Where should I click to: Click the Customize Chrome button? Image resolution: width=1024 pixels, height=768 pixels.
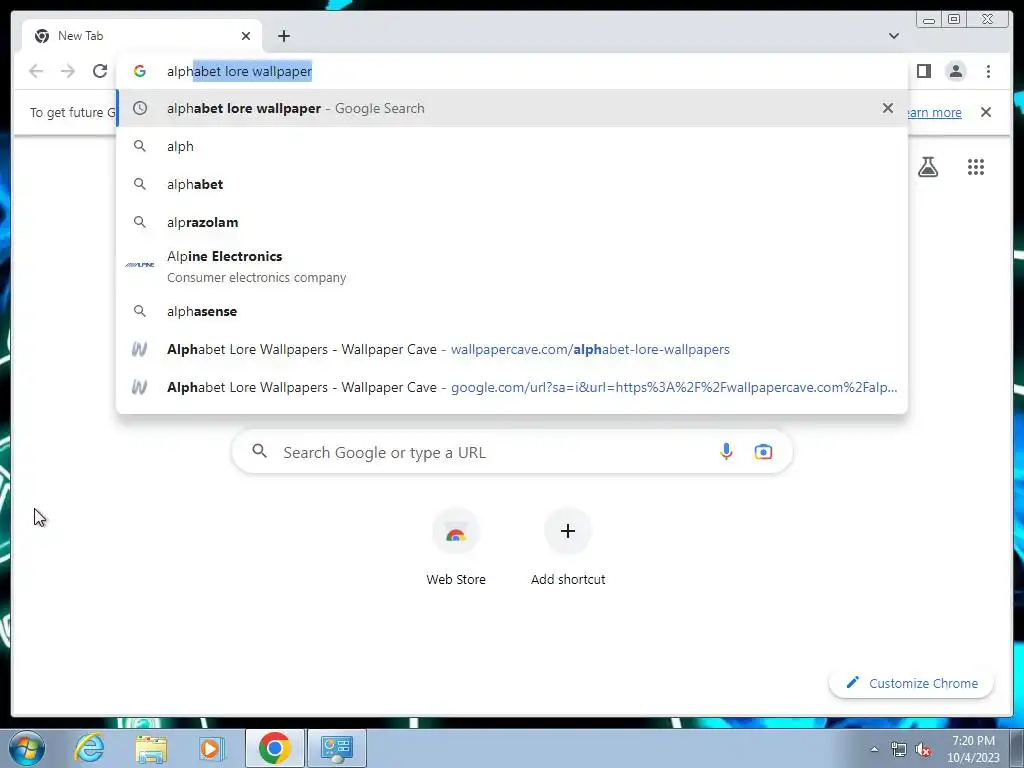(912, 683)
